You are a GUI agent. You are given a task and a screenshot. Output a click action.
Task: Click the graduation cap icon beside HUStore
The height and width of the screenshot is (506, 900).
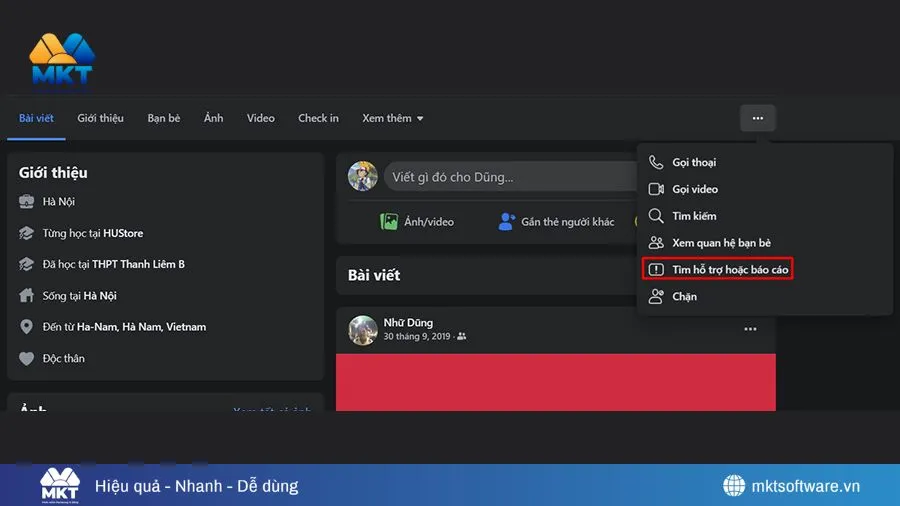tap(26, 233)
